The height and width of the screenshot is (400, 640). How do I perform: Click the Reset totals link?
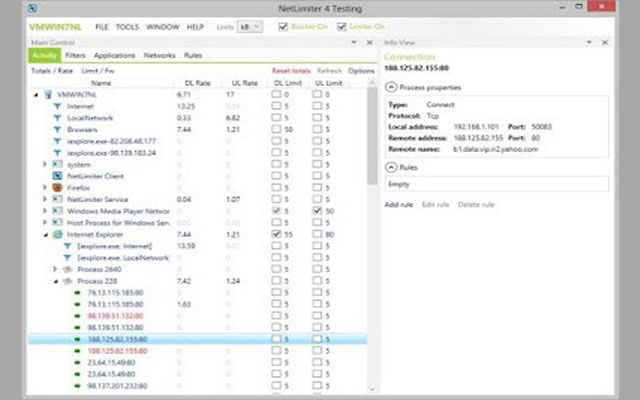(x=289, y=71)
